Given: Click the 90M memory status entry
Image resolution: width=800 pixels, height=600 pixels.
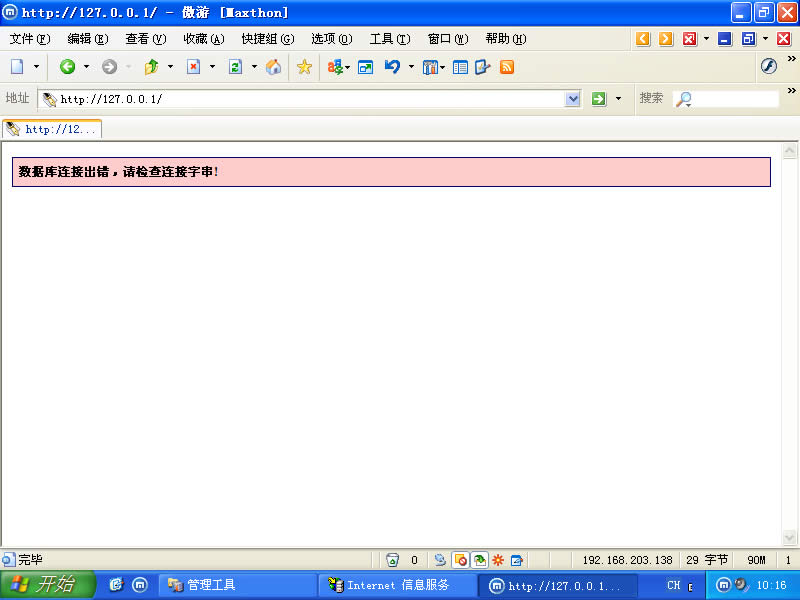Looking at the screenshot, I should (756, 560).
